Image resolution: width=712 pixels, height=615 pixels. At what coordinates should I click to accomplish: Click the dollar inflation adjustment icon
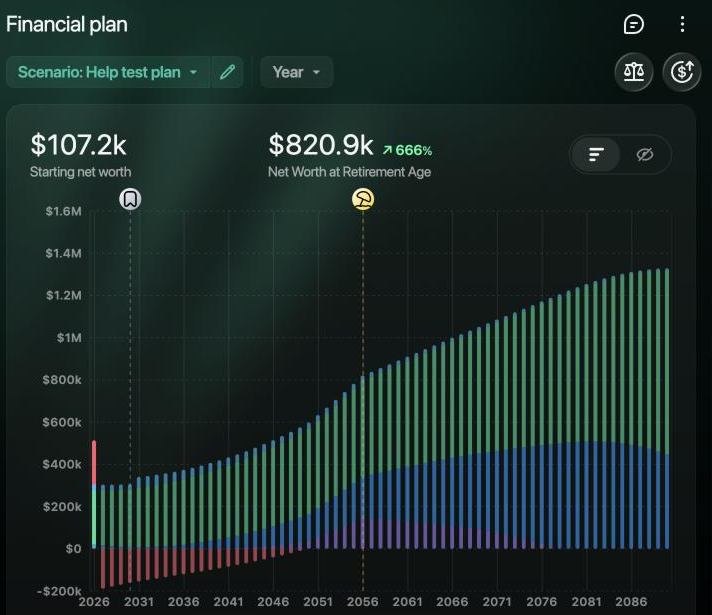(682, 72)
